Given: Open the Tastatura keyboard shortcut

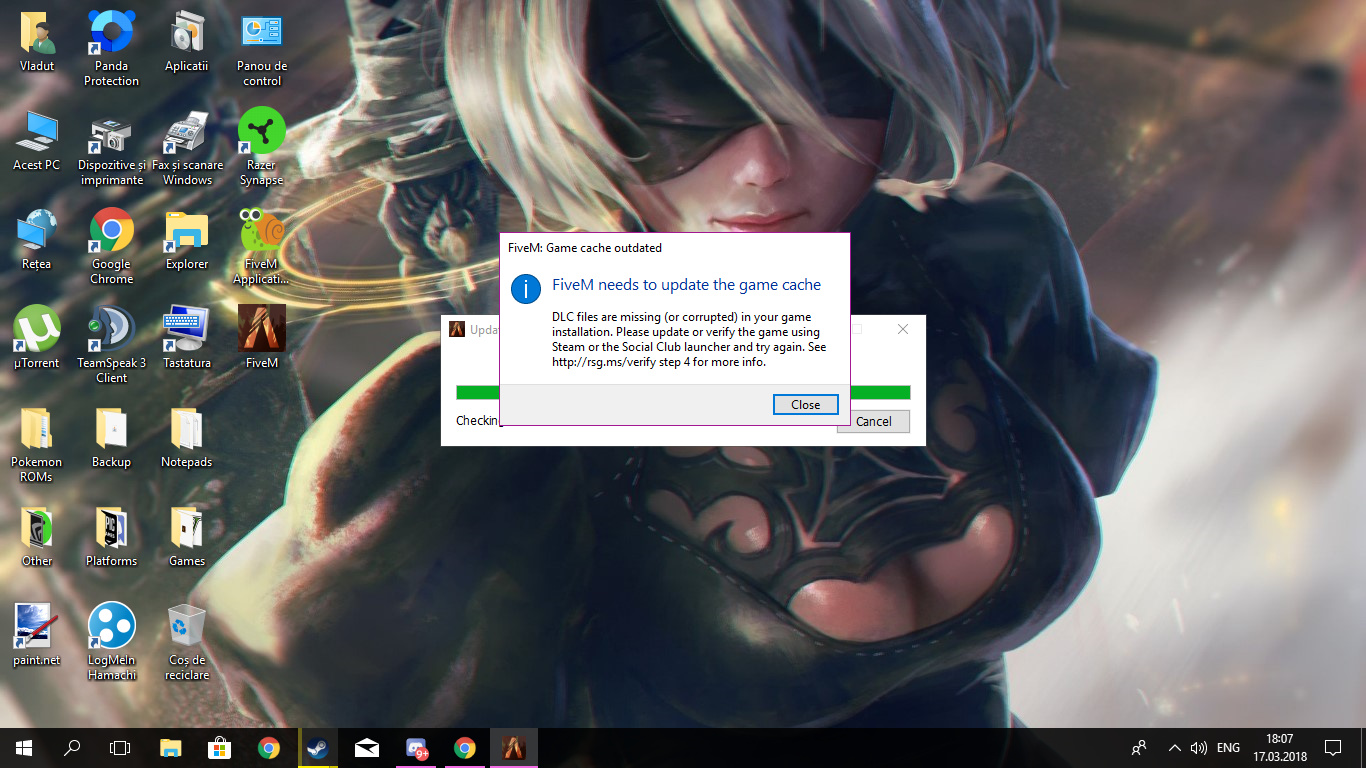Looking at the screenshot, I should coord(187,339).
